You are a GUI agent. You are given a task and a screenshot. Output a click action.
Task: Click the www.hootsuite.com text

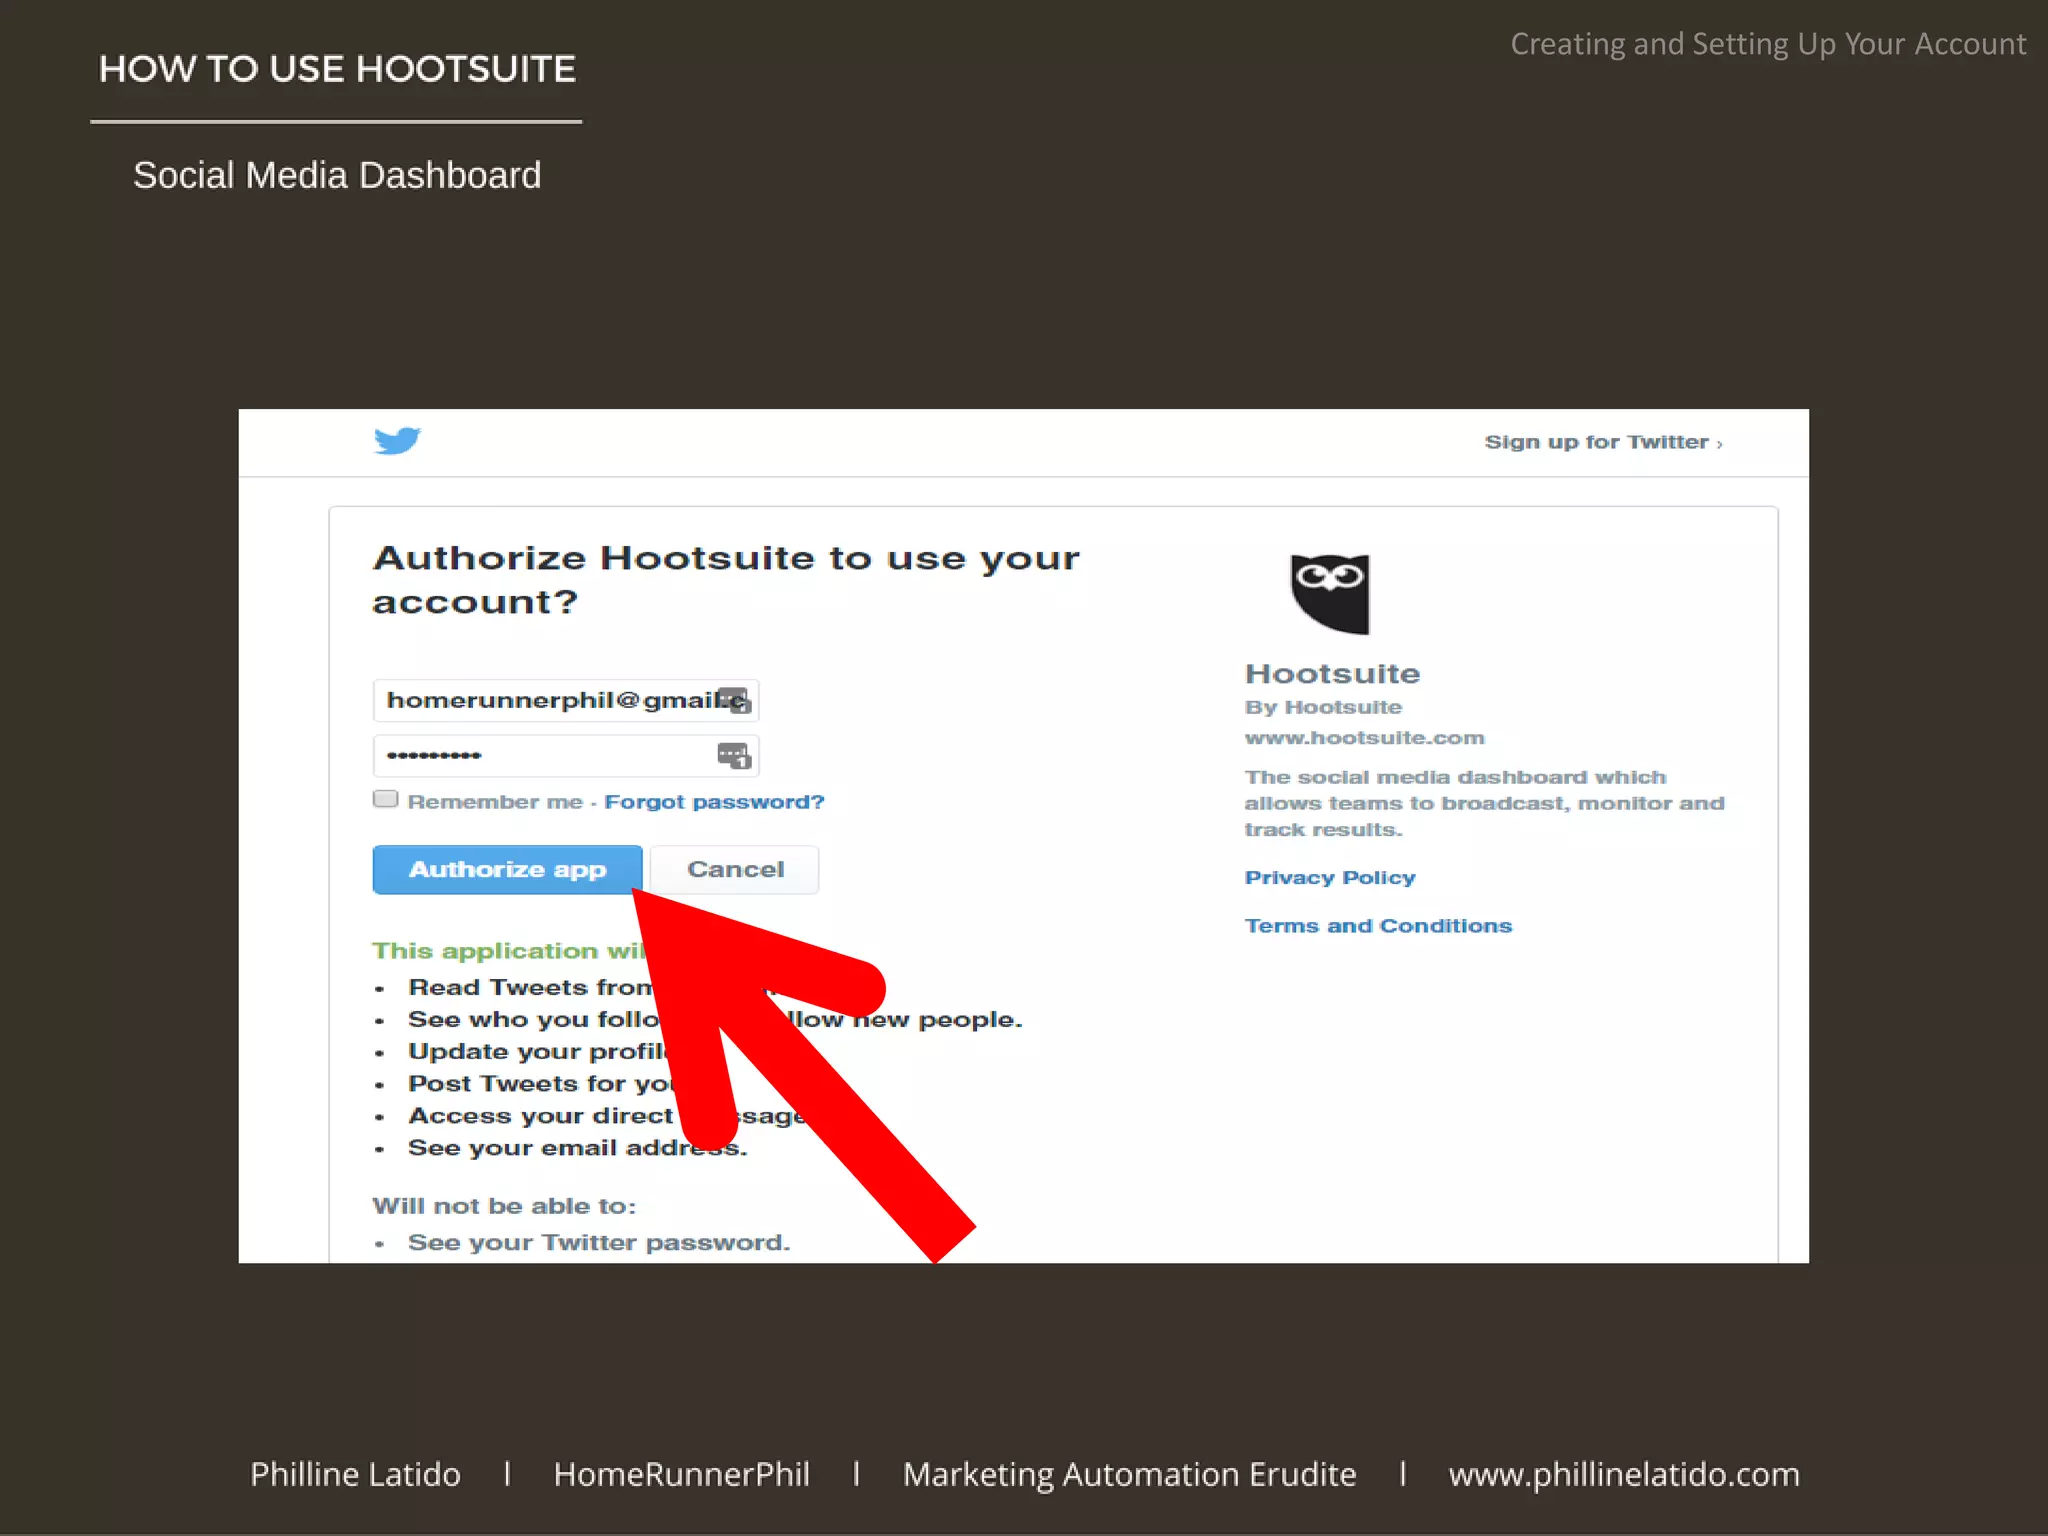coord(1364,738)
